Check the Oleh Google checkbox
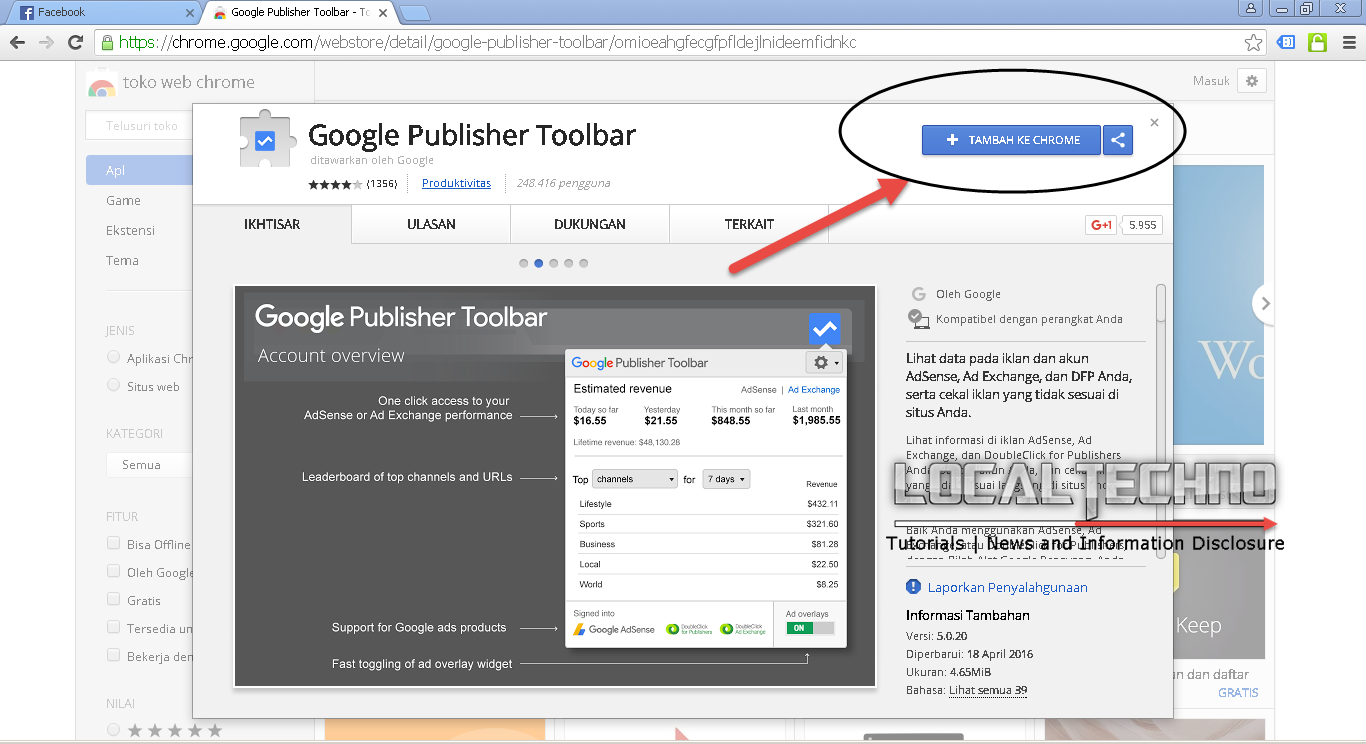 (113, 572)
